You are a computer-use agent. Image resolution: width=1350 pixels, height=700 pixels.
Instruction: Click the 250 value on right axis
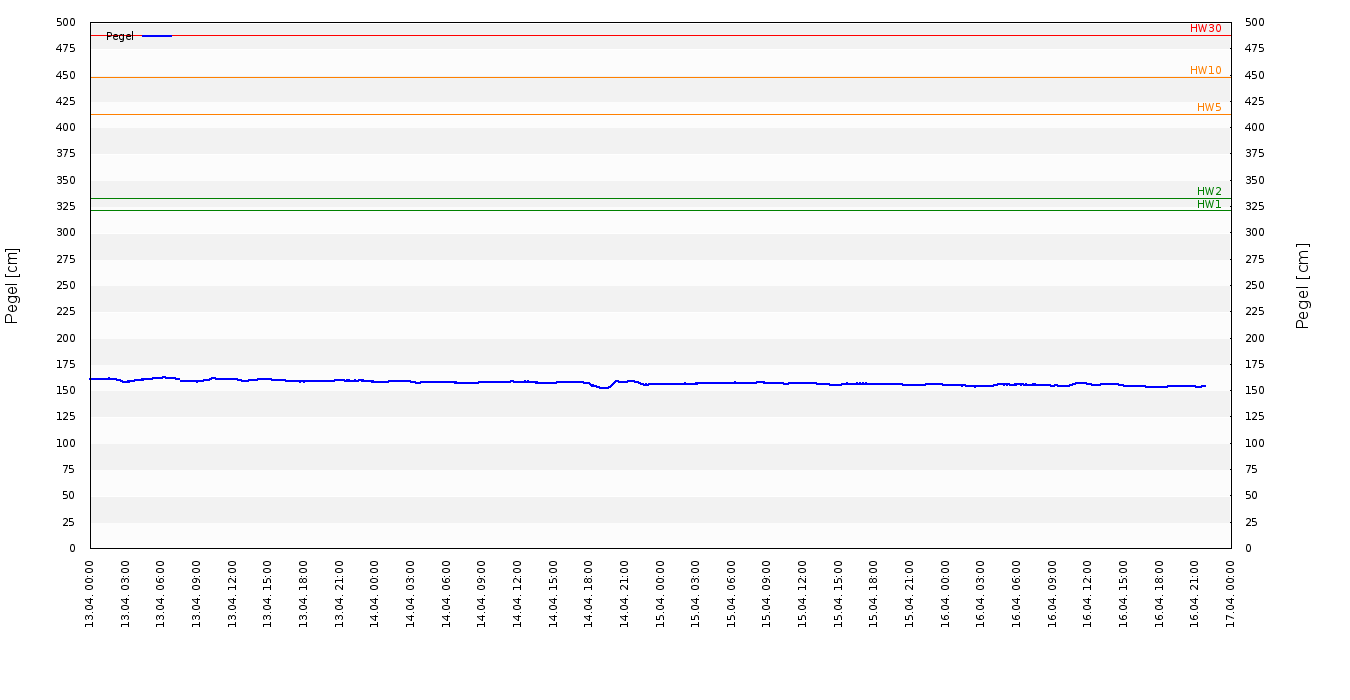[x=1255, y=286]
